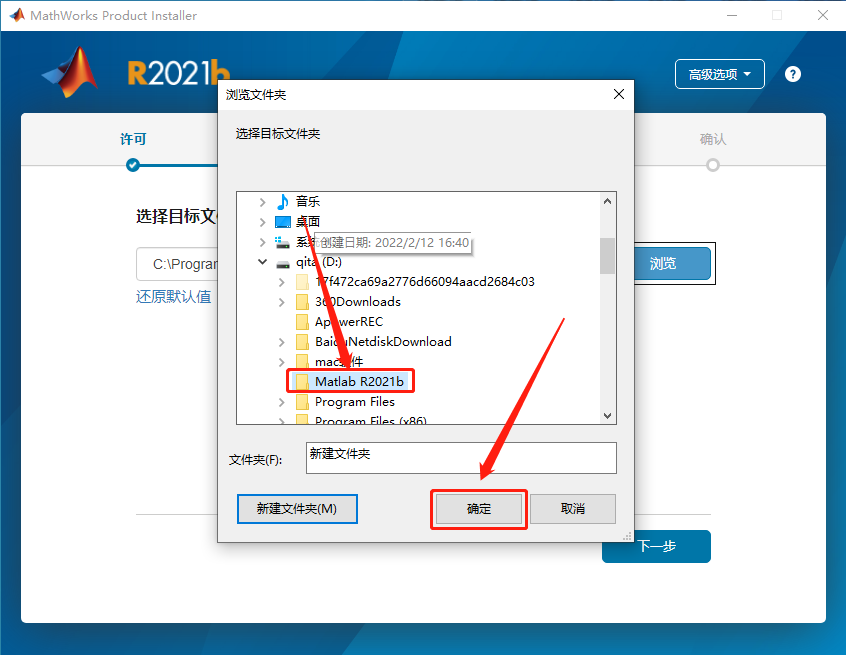Click the 文件夹(F) name input field
This screenshot has width=846, height=655.
pyautogui.click(x=461, y=458)
